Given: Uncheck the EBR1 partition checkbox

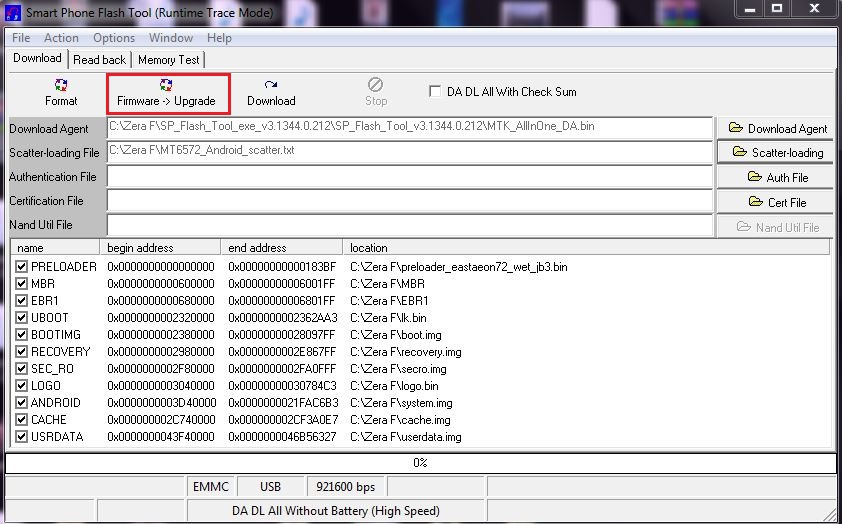Looking at the screenshot, I should (x=21, y=301).
